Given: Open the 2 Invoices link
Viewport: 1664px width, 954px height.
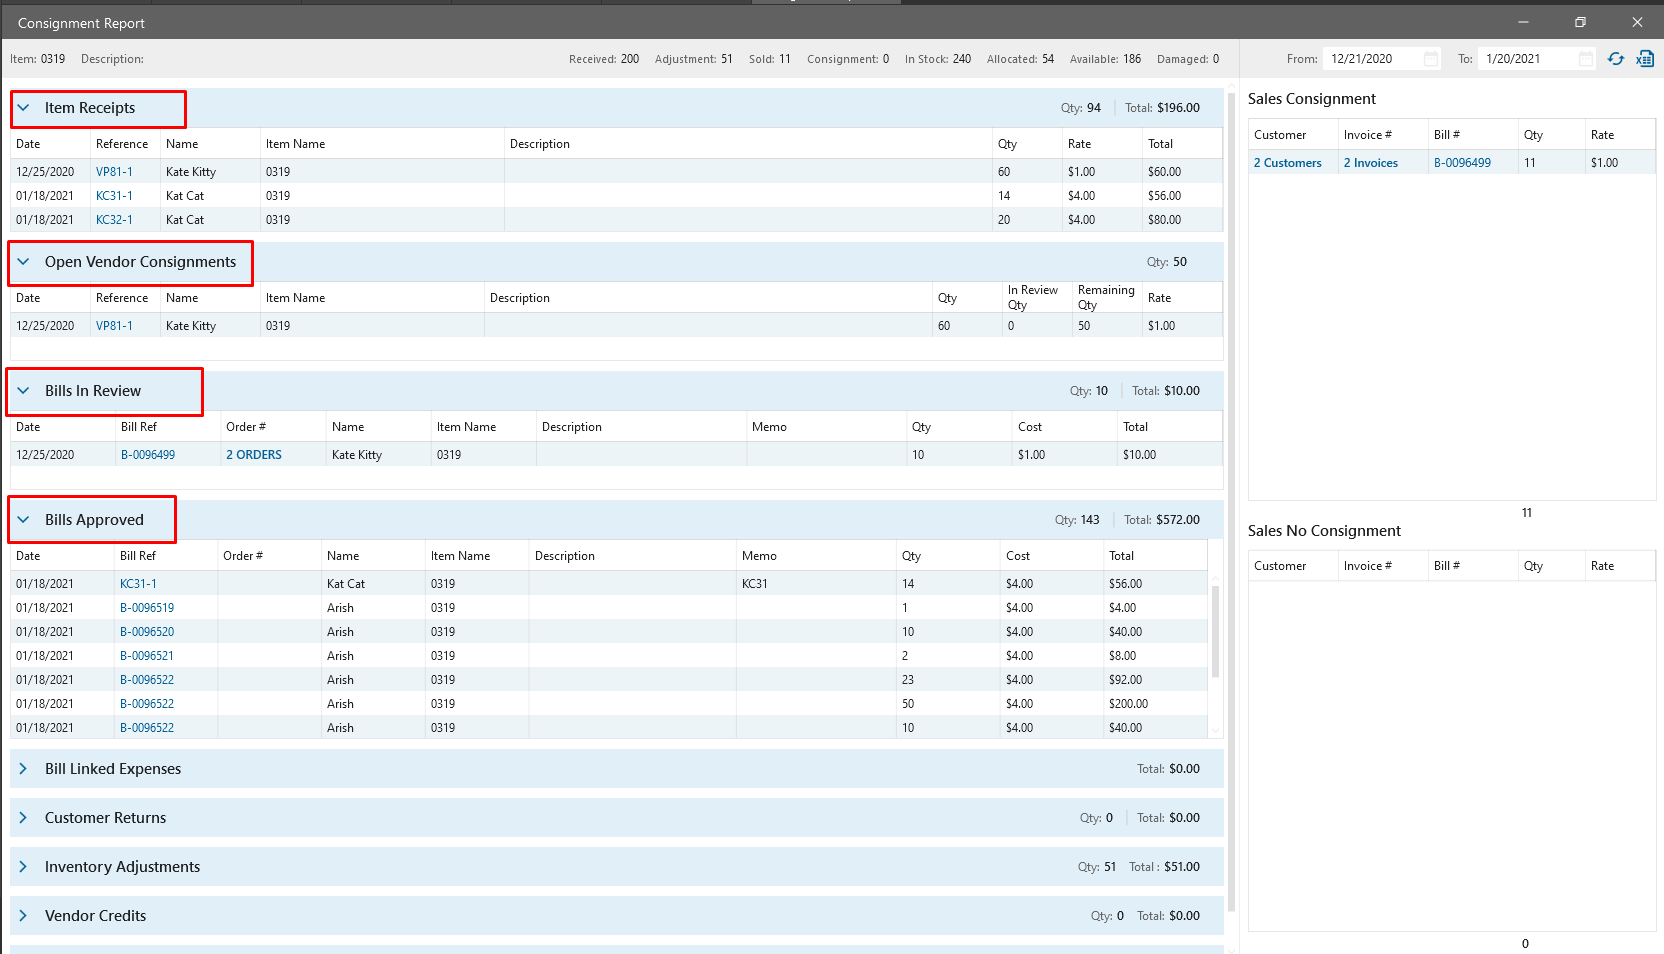Looking at the screenshot, I should 1370,163.
